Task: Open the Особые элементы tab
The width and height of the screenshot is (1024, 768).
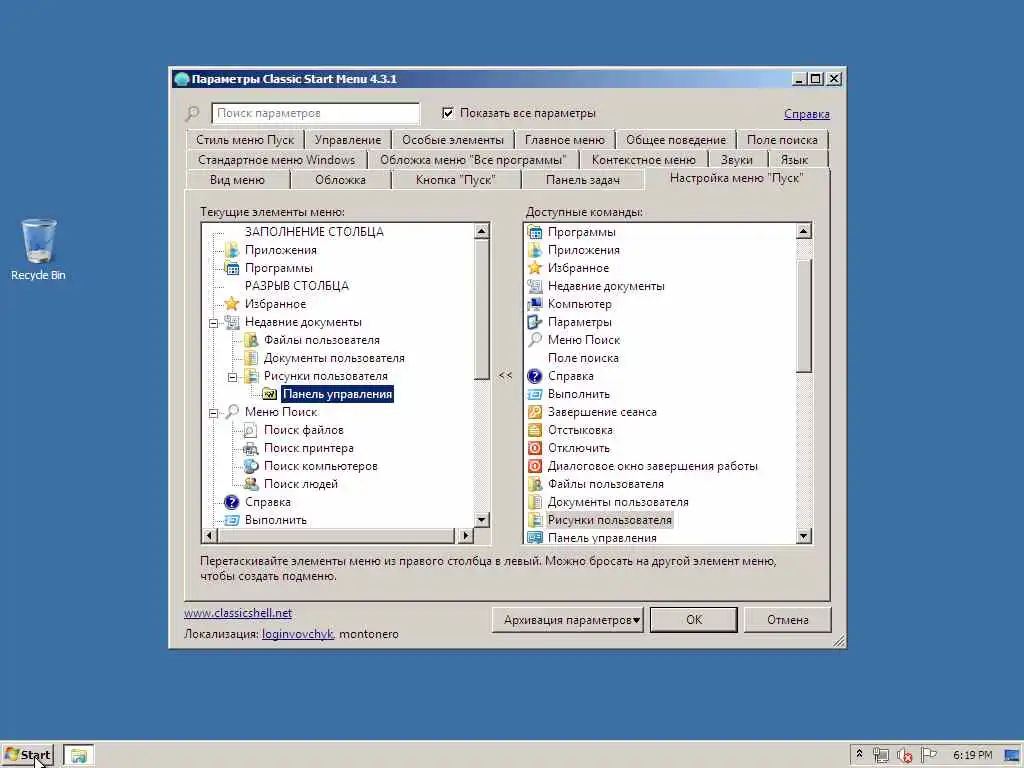Action: (453, 140)
